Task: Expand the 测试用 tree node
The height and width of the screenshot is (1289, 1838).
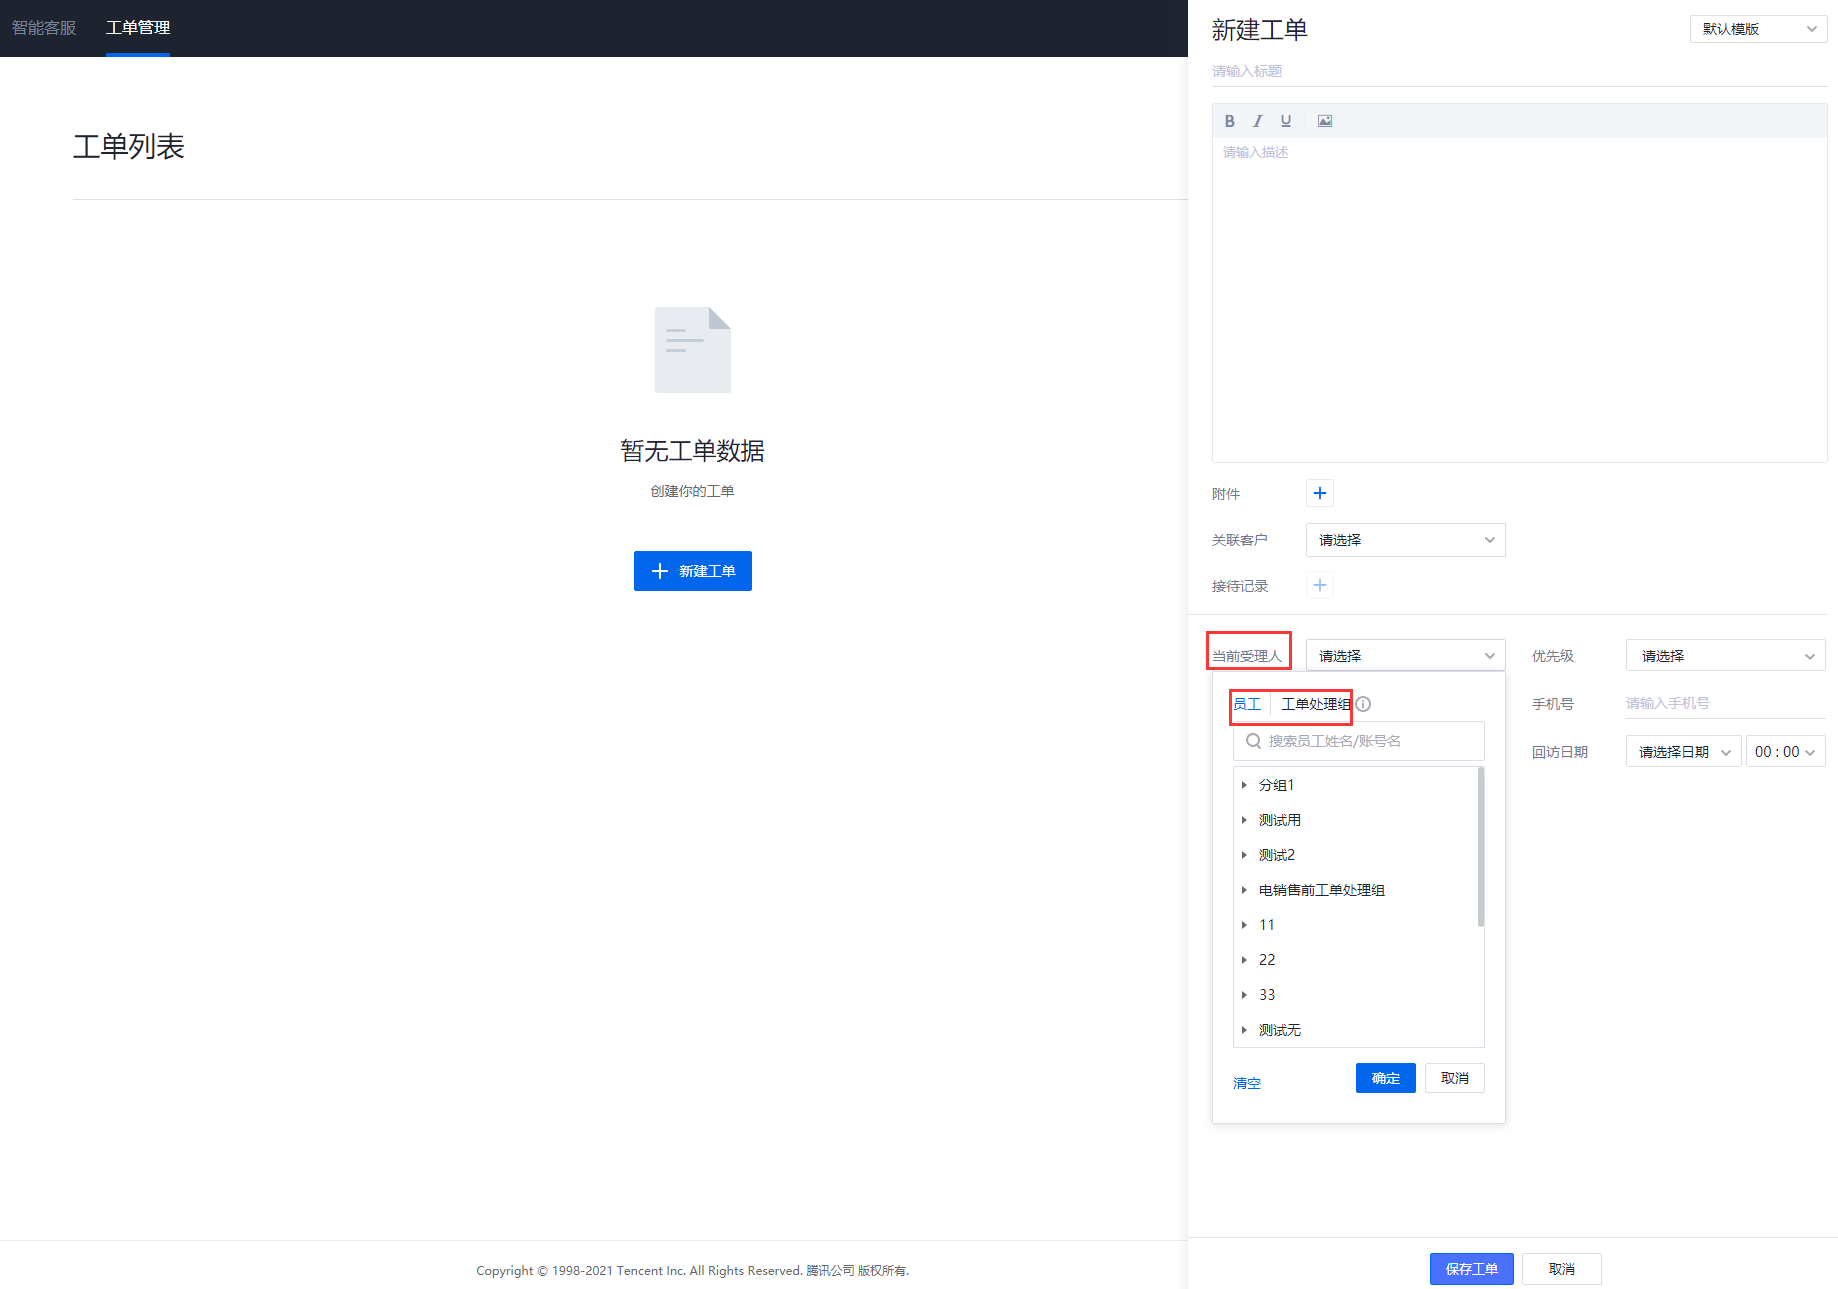Action: [1244, 820]
